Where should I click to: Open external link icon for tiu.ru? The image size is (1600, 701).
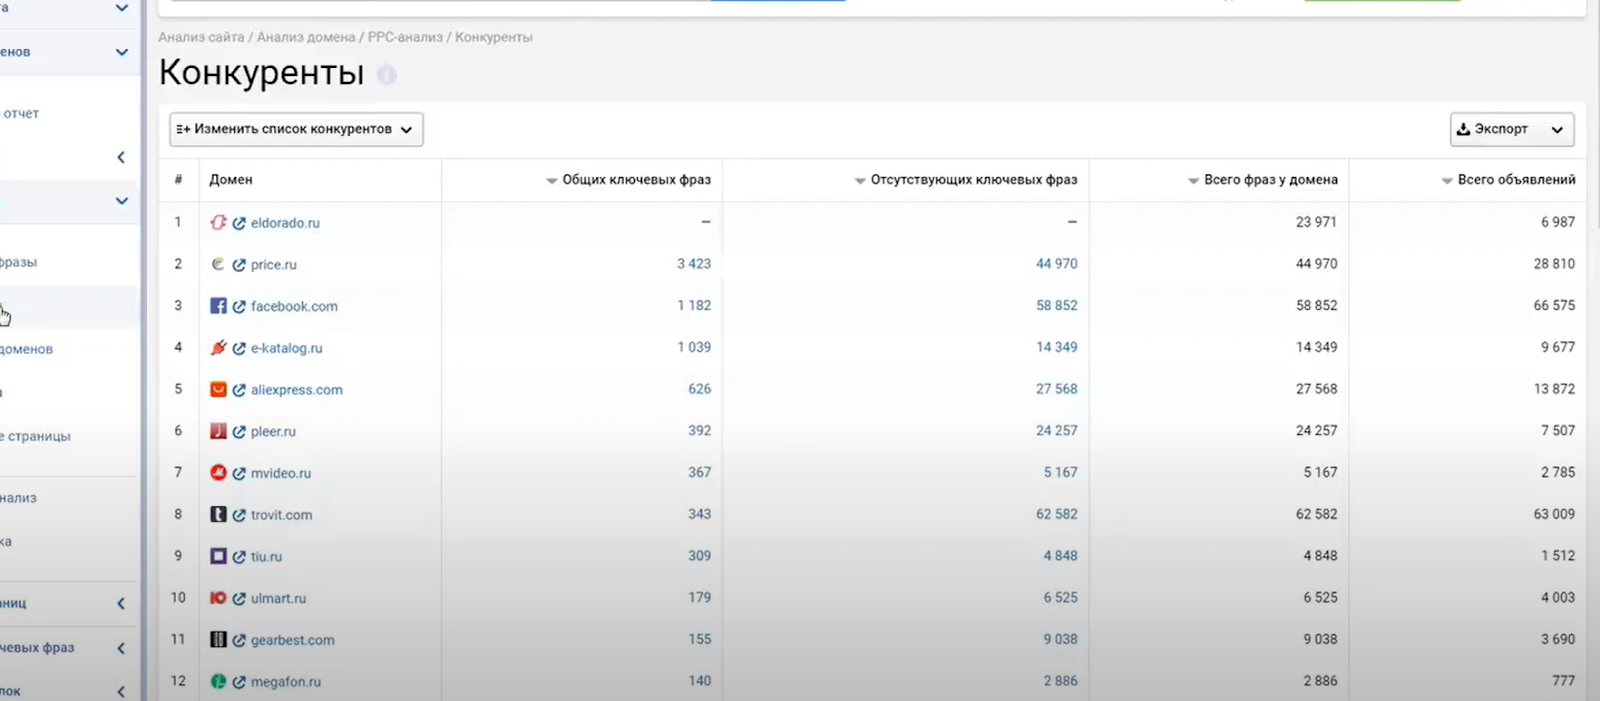click(239, 557)
